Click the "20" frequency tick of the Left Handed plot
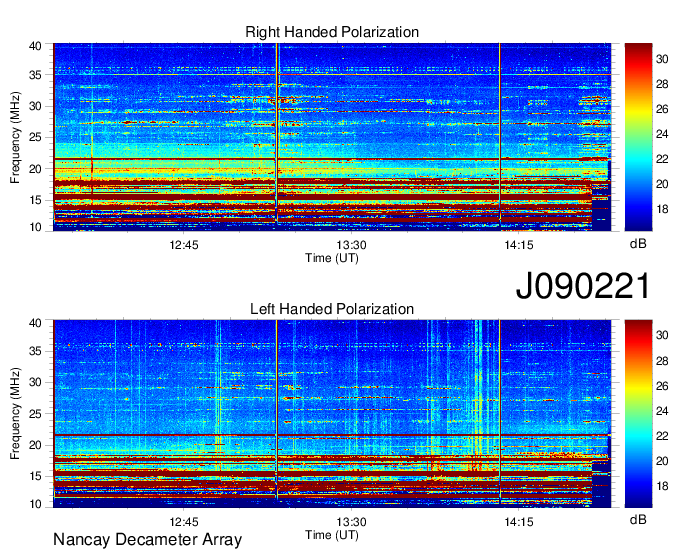Image resolution: width=680 pixels, height=552 pixels. tap(35, 445)
